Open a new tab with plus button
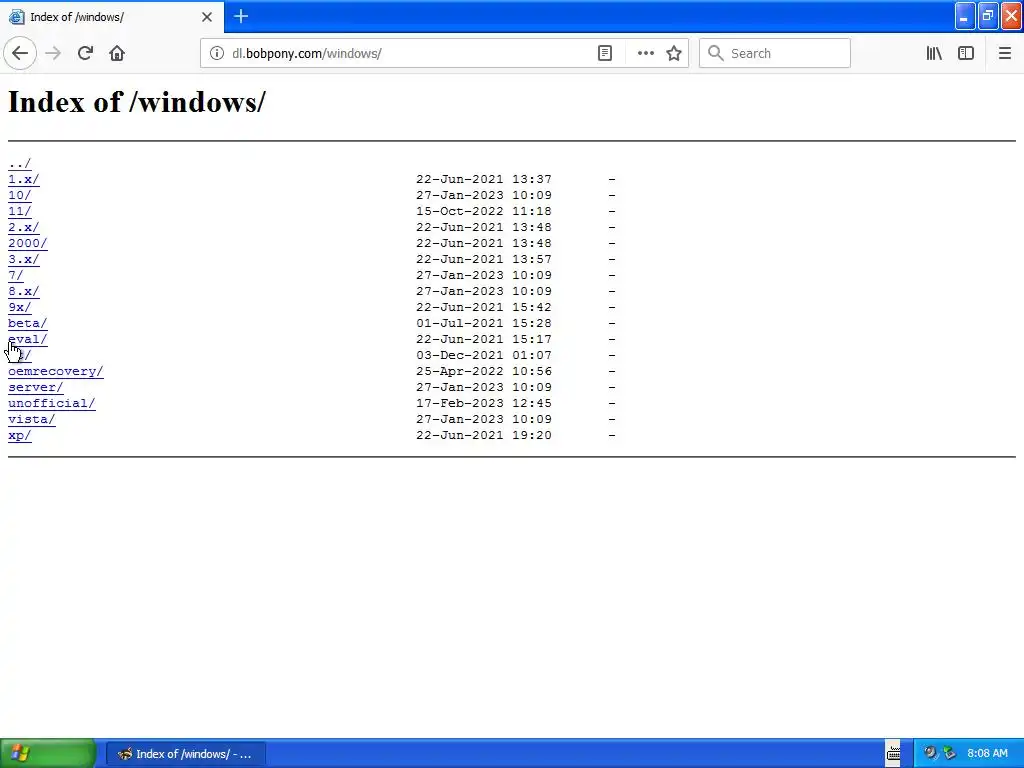Screen dimensions: 1024x768 tap(241, 16)
